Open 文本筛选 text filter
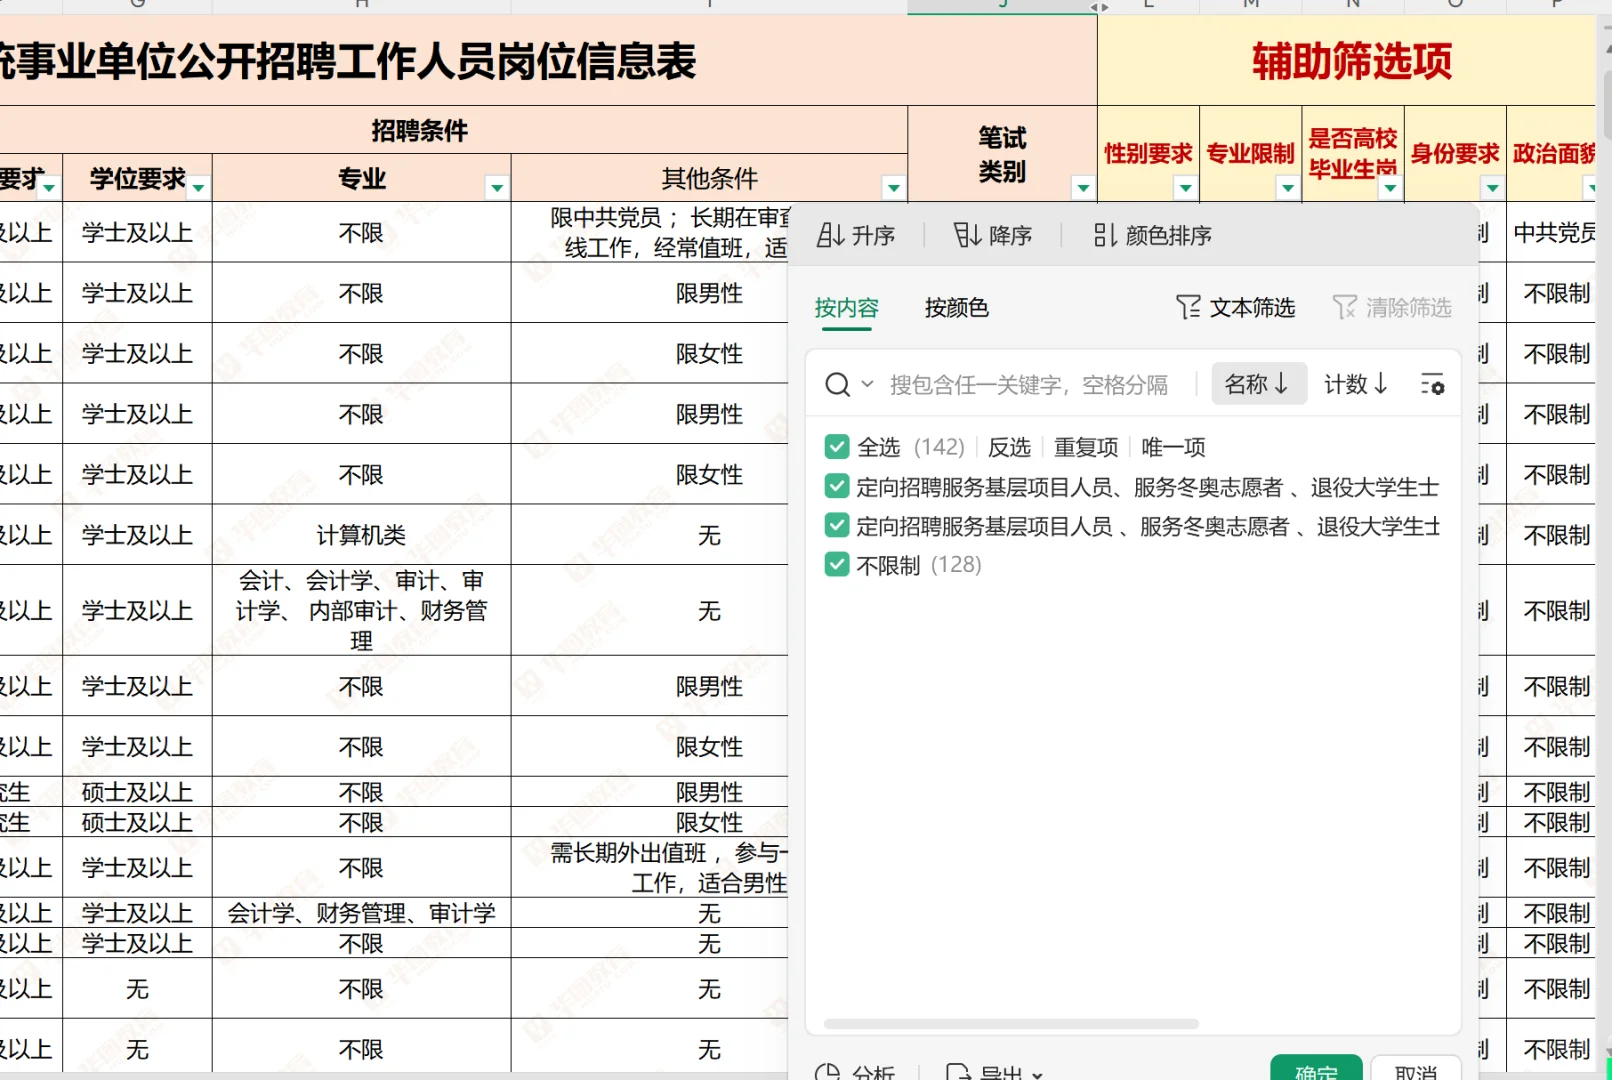1612x1080 pixels. click(x=1235, y=308)
